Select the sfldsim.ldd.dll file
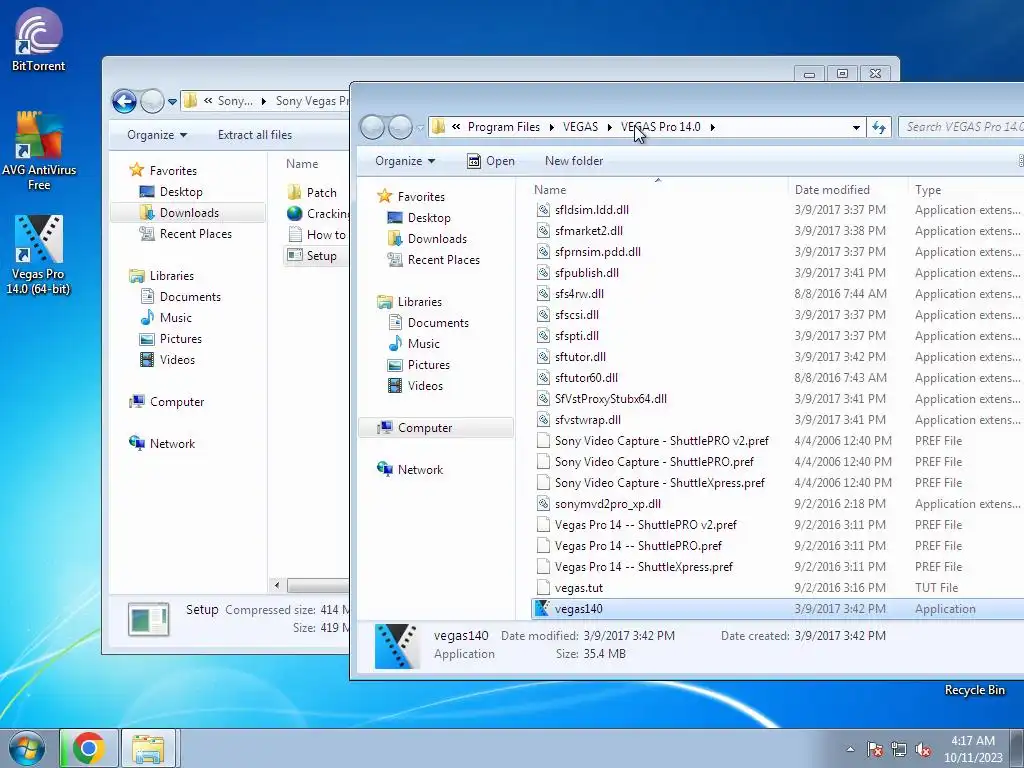 click(591, 210)
